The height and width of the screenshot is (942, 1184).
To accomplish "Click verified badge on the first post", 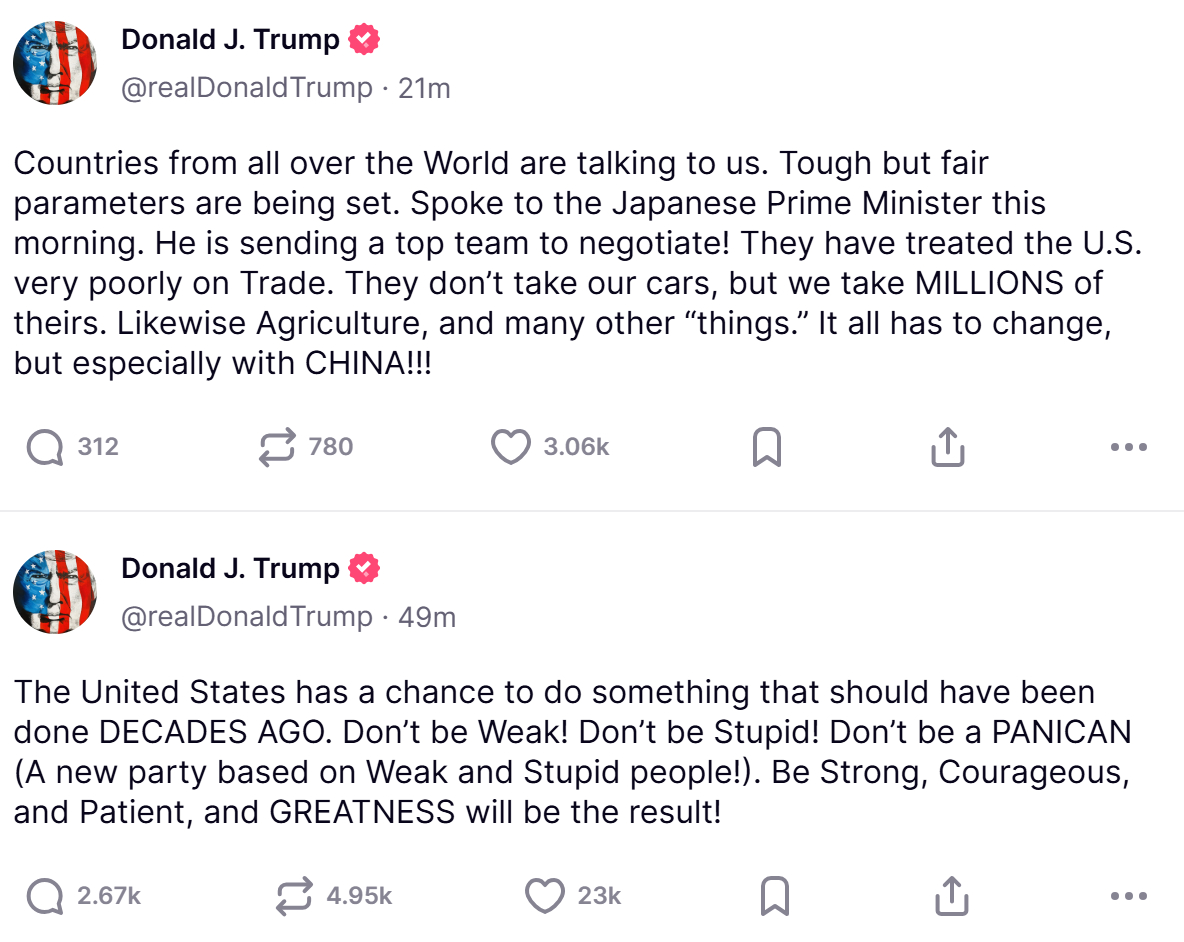I will (364, 40).
